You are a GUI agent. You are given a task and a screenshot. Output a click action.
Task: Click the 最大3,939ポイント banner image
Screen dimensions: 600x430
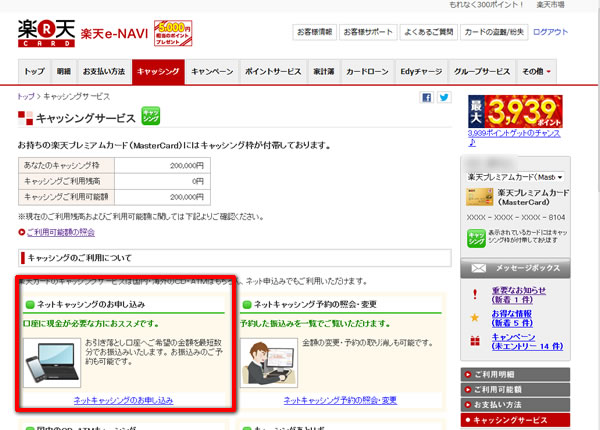click(515, 111)
